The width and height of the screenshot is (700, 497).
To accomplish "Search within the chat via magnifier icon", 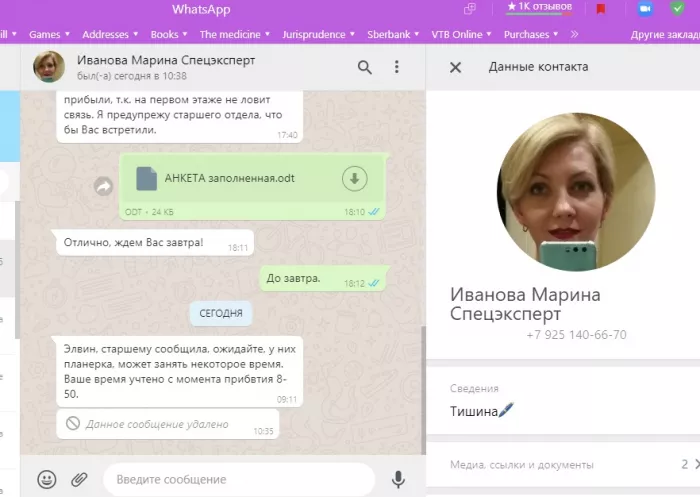I will click(365, 67).
